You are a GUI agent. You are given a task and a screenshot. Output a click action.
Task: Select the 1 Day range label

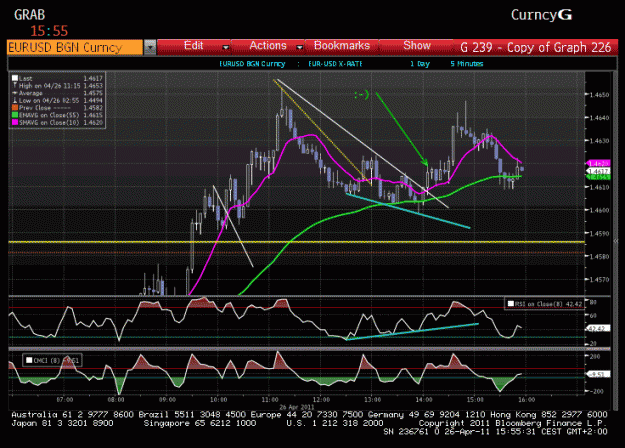click(420, 64)
